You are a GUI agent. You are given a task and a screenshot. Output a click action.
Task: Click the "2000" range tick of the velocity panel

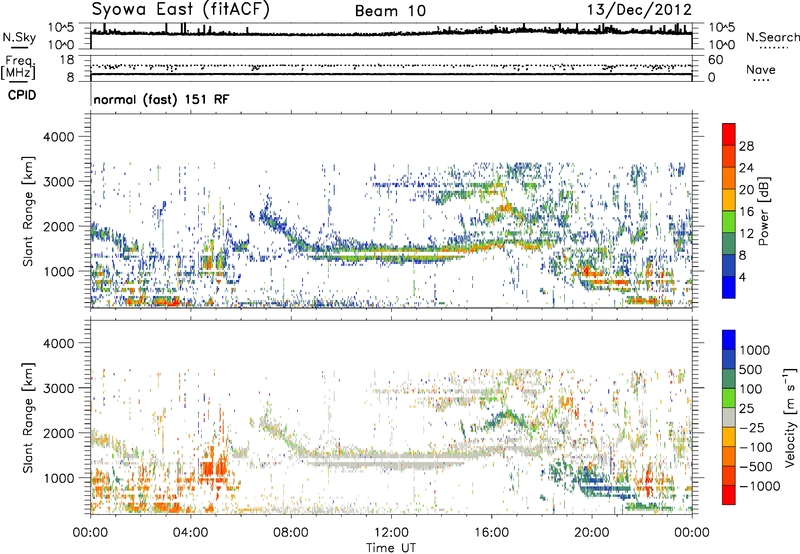coord(58,433)
